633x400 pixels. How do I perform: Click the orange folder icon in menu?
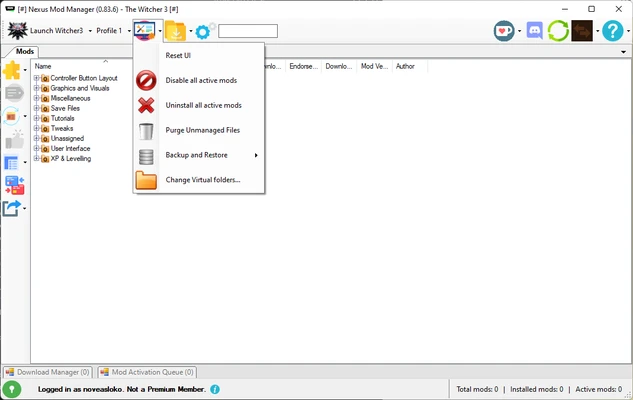point(146,180)
